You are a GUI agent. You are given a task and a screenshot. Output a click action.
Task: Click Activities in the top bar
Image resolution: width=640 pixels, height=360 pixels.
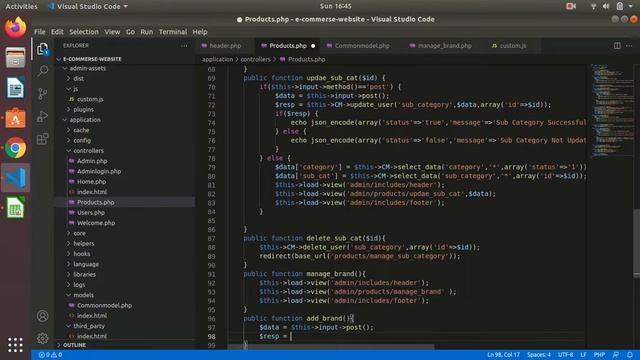click(21, 6)
